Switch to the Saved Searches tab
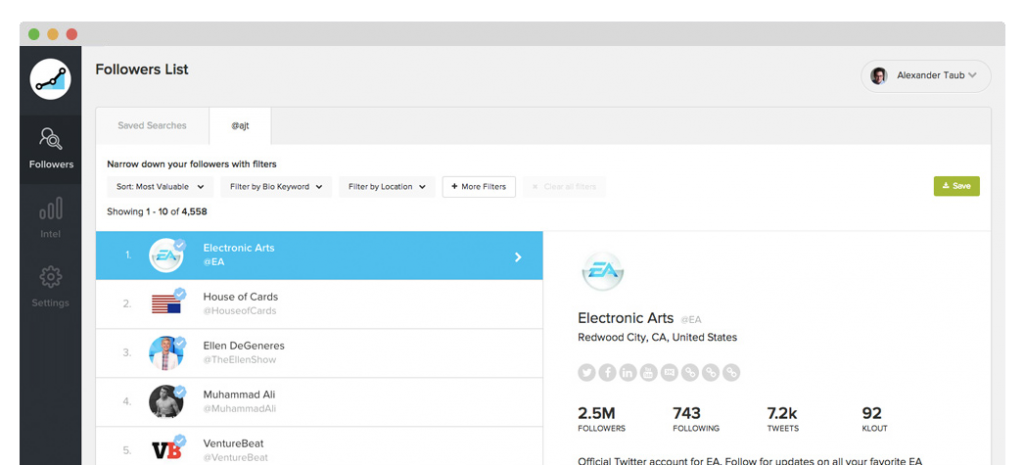The image size is (1024, 465). tap(152, 126)
